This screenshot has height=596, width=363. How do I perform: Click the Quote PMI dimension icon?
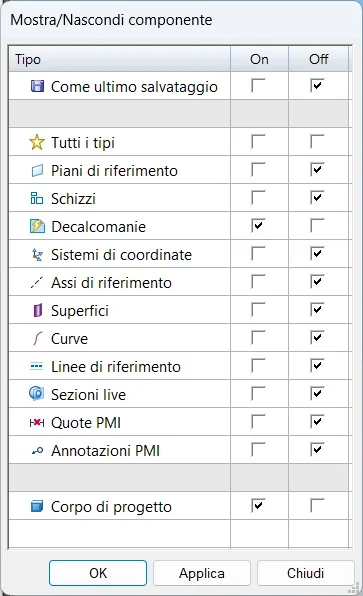point(37,423)
